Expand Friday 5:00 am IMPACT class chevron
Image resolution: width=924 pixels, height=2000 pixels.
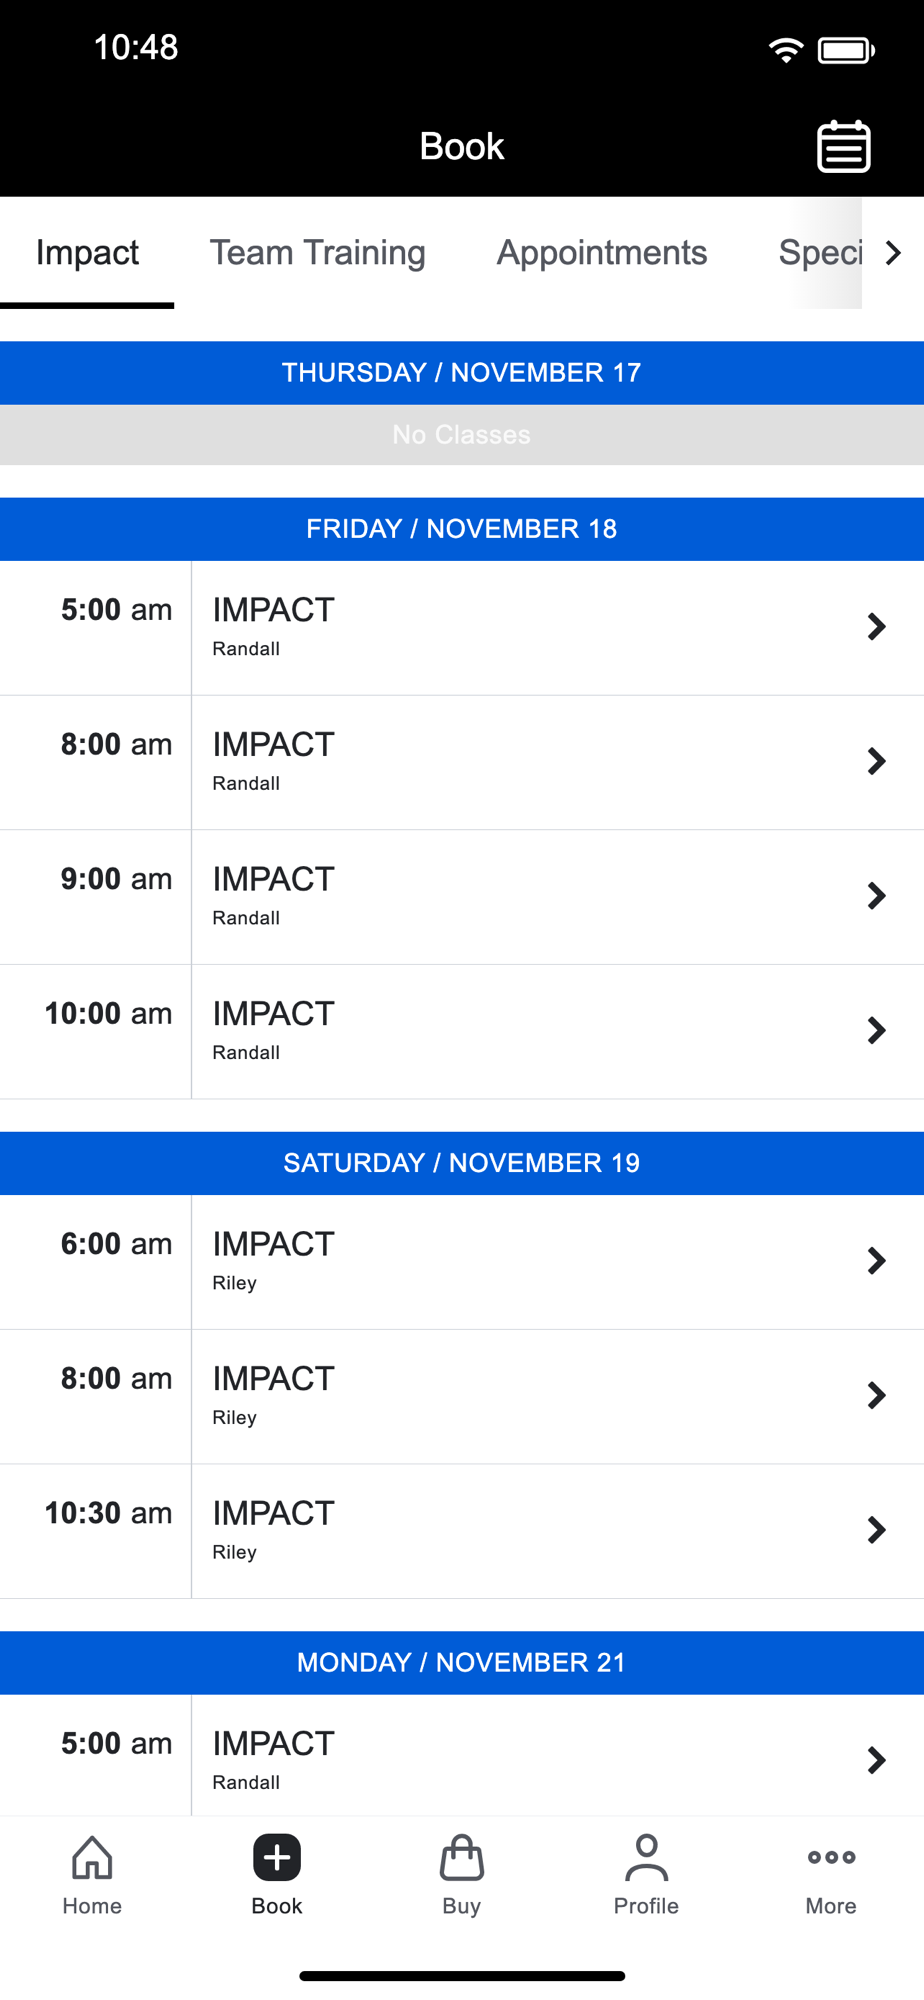click(876, 627)
